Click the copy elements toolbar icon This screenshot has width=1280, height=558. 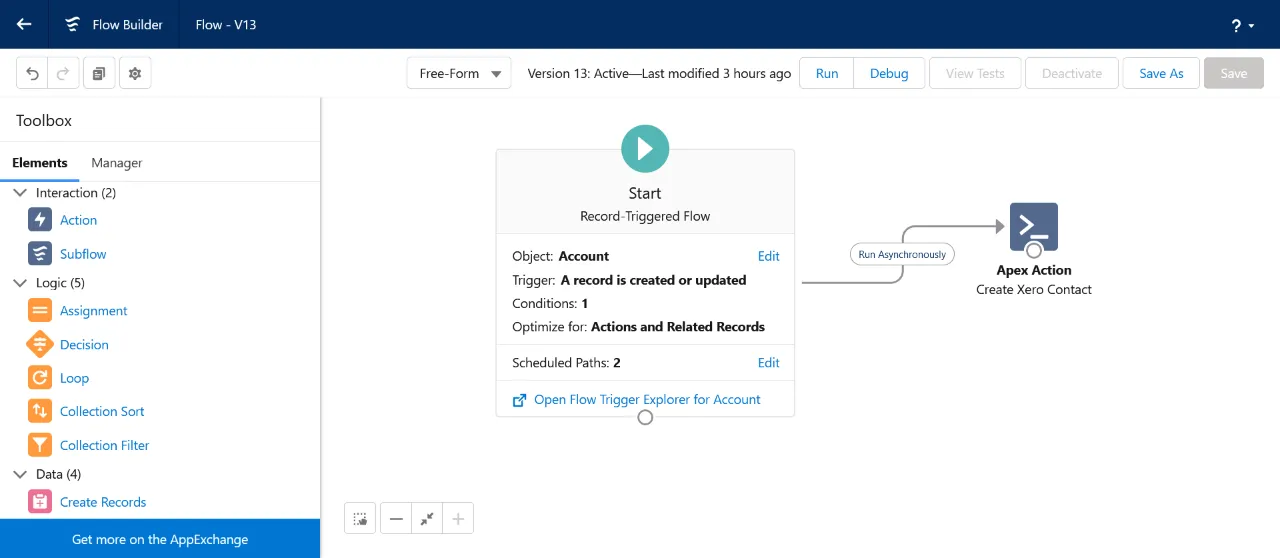(x=99, y=74)
